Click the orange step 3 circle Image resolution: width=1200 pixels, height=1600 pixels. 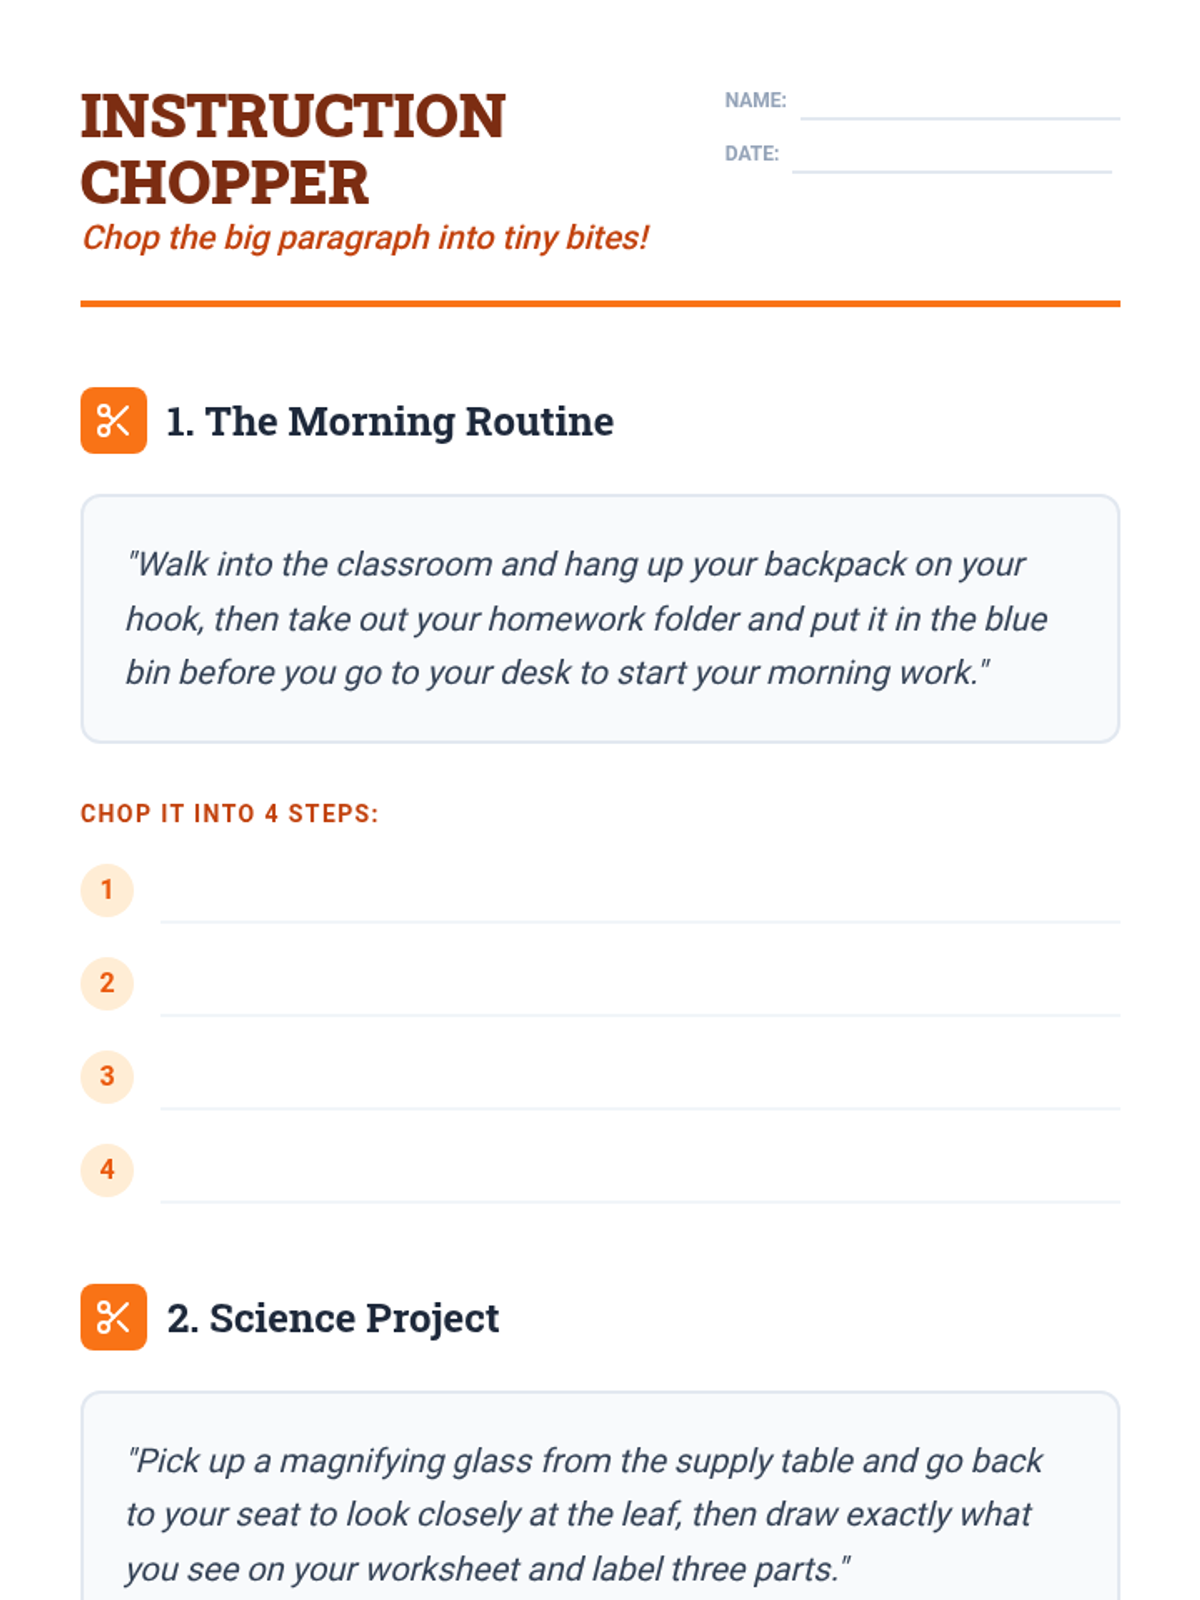107,1076
